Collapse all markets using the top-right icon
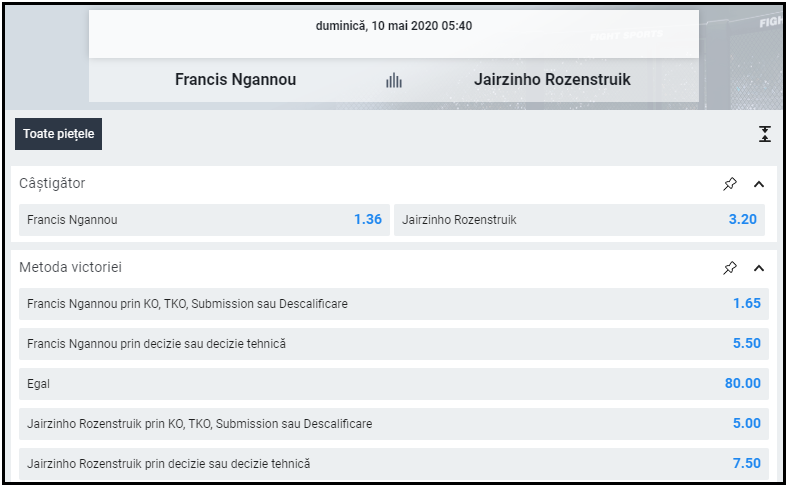787x487 pixels. pyautogui.click(x=764, y=134)
